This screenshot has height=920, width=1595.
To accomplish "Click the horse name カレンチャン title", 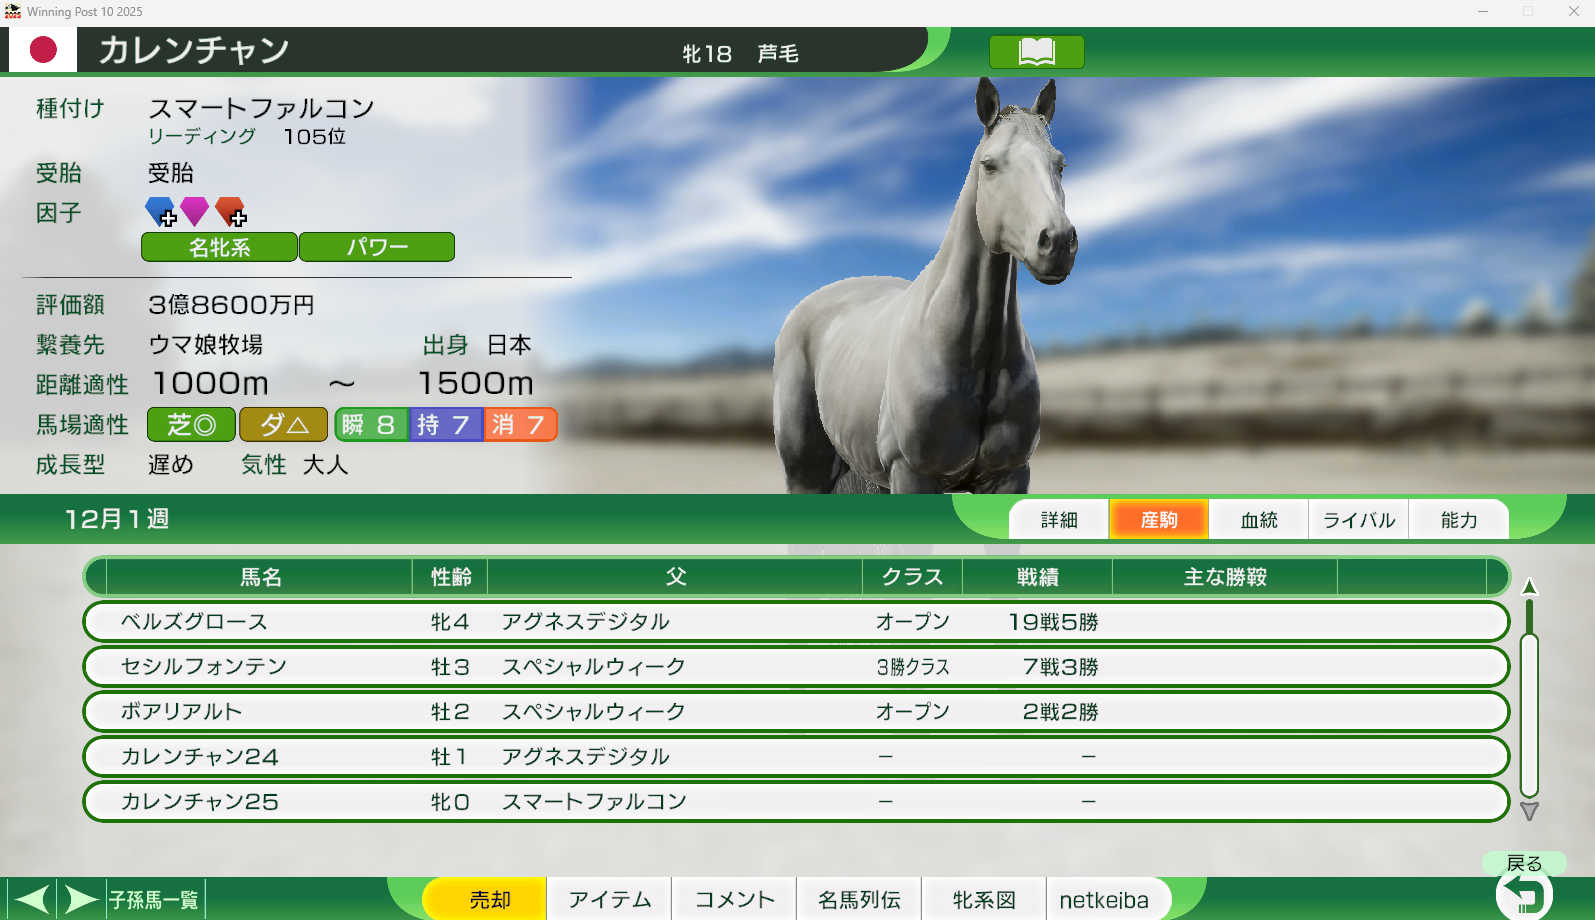I will (x=194, y=50).
